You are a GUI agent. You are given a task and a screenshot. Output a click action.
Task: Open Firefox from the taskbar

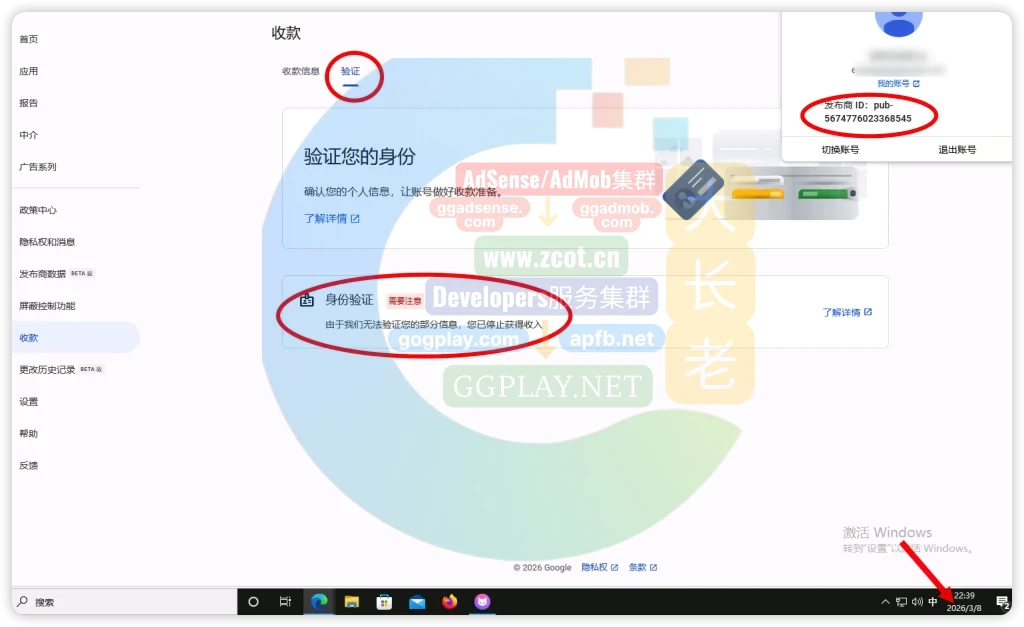(449, 602)
